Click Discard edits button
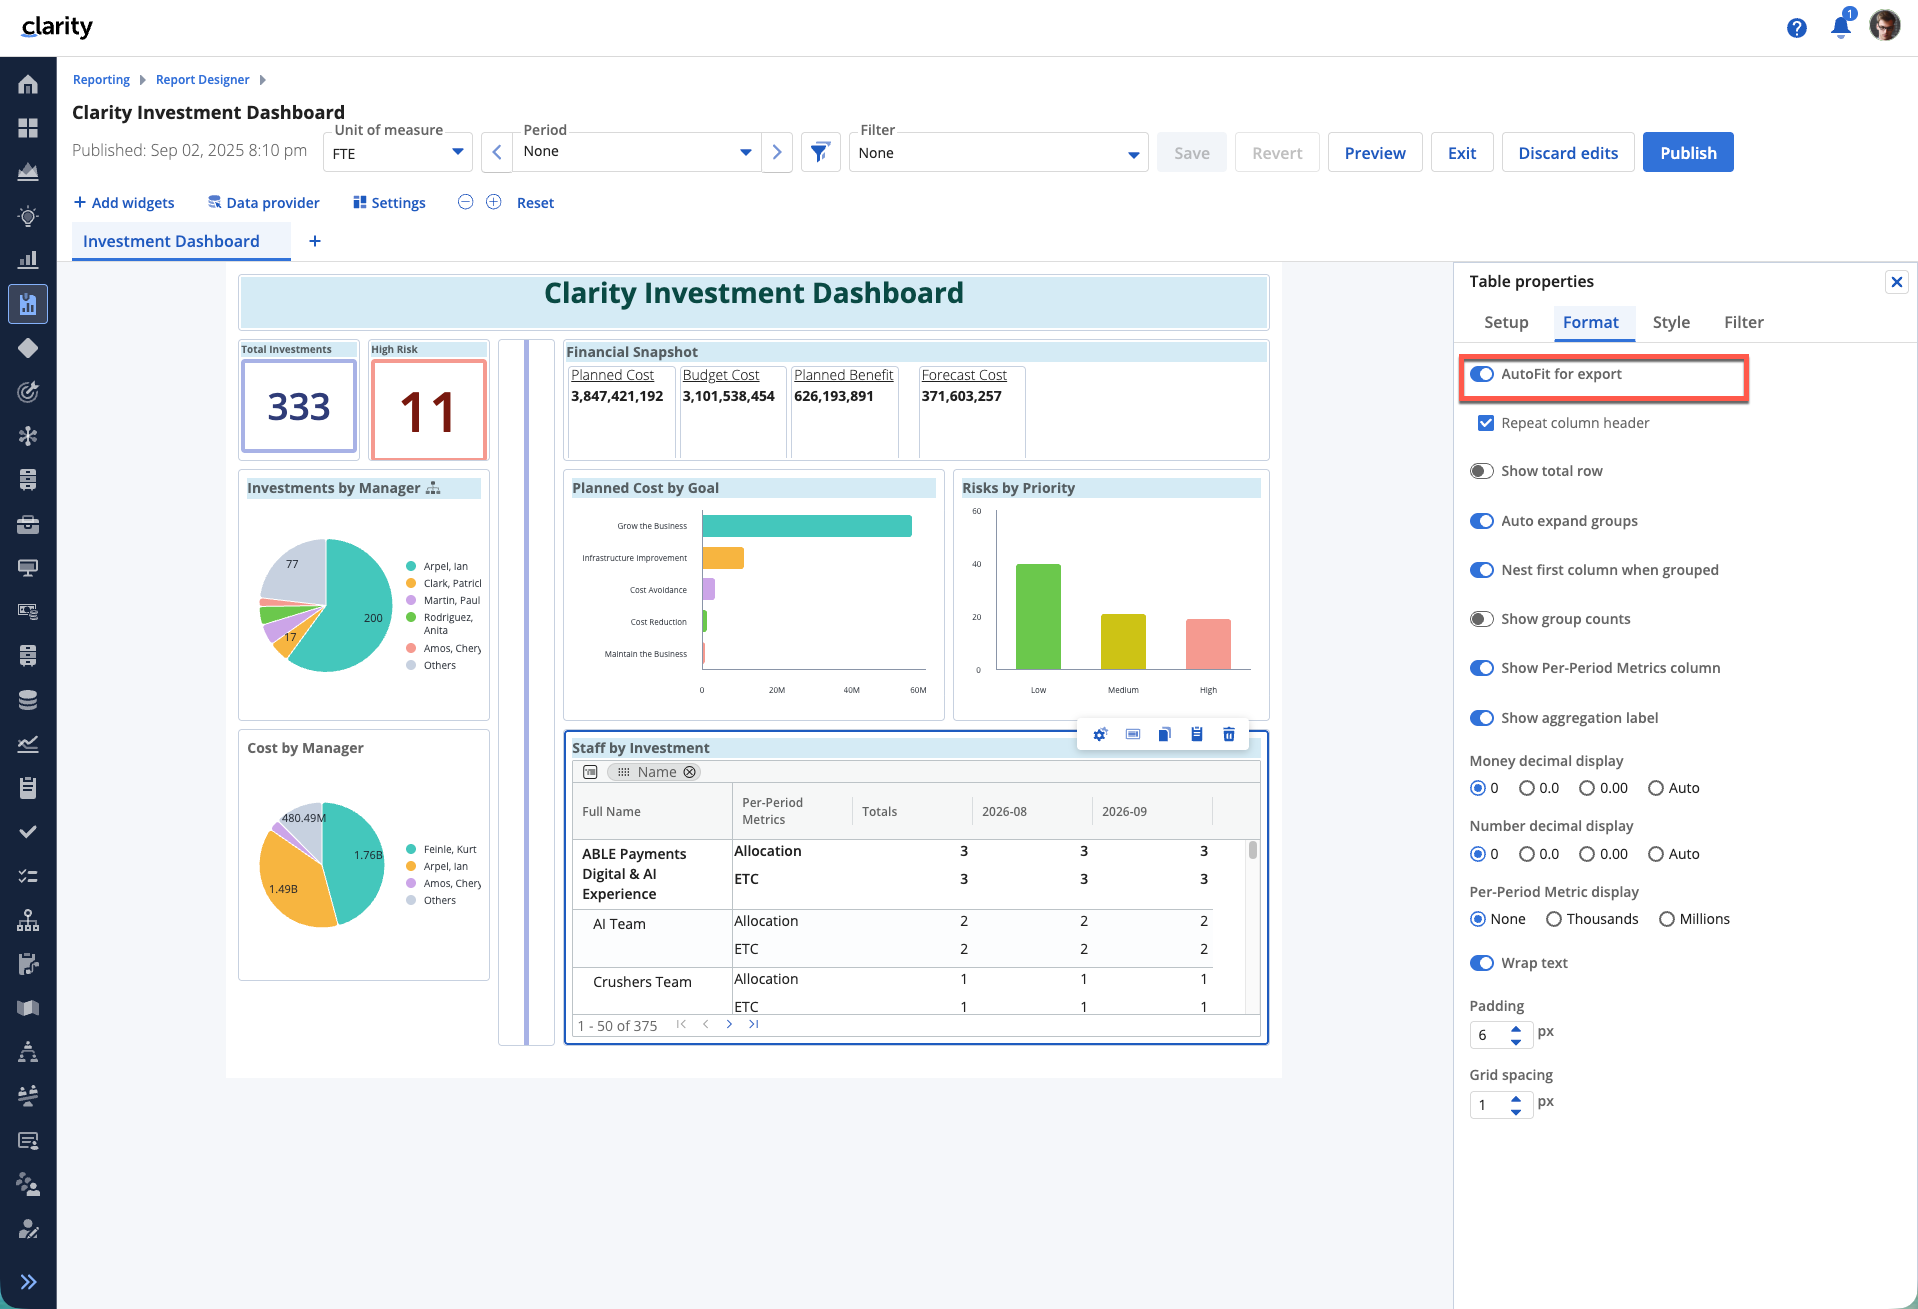 [1568, 153]
